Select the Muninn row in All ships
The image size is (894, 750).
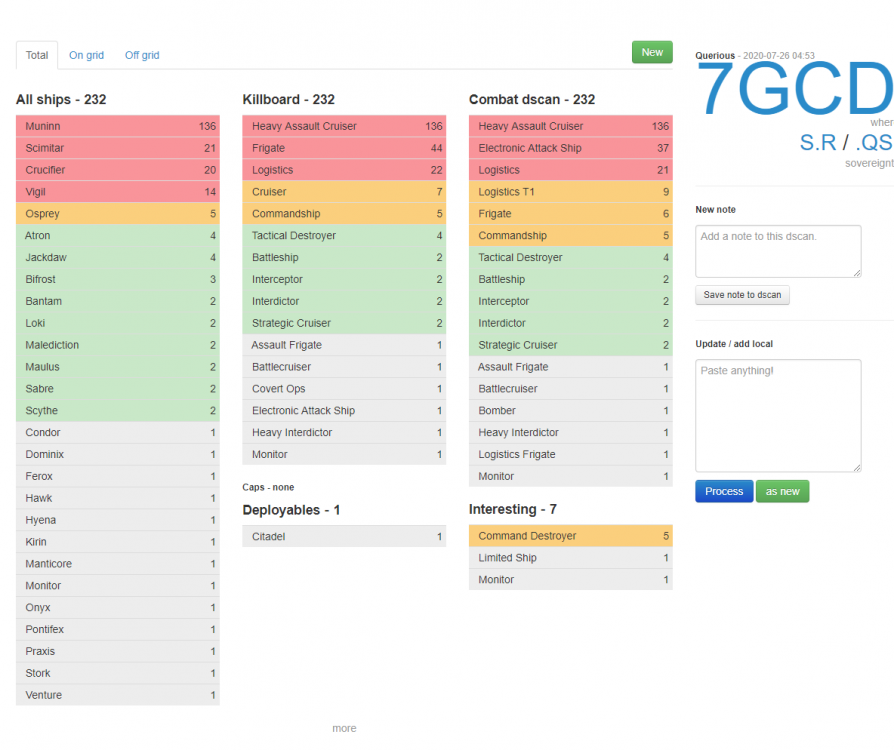[118, 126]
